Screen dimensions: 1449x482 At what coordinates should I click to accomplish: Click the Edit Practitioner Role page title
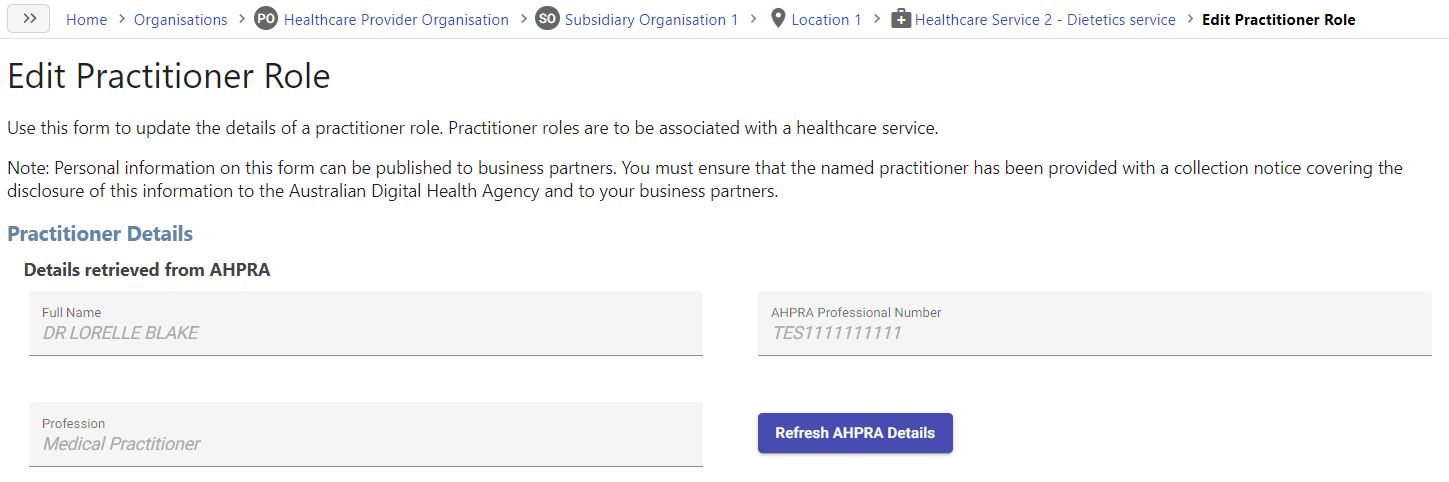tap(169, 76)
